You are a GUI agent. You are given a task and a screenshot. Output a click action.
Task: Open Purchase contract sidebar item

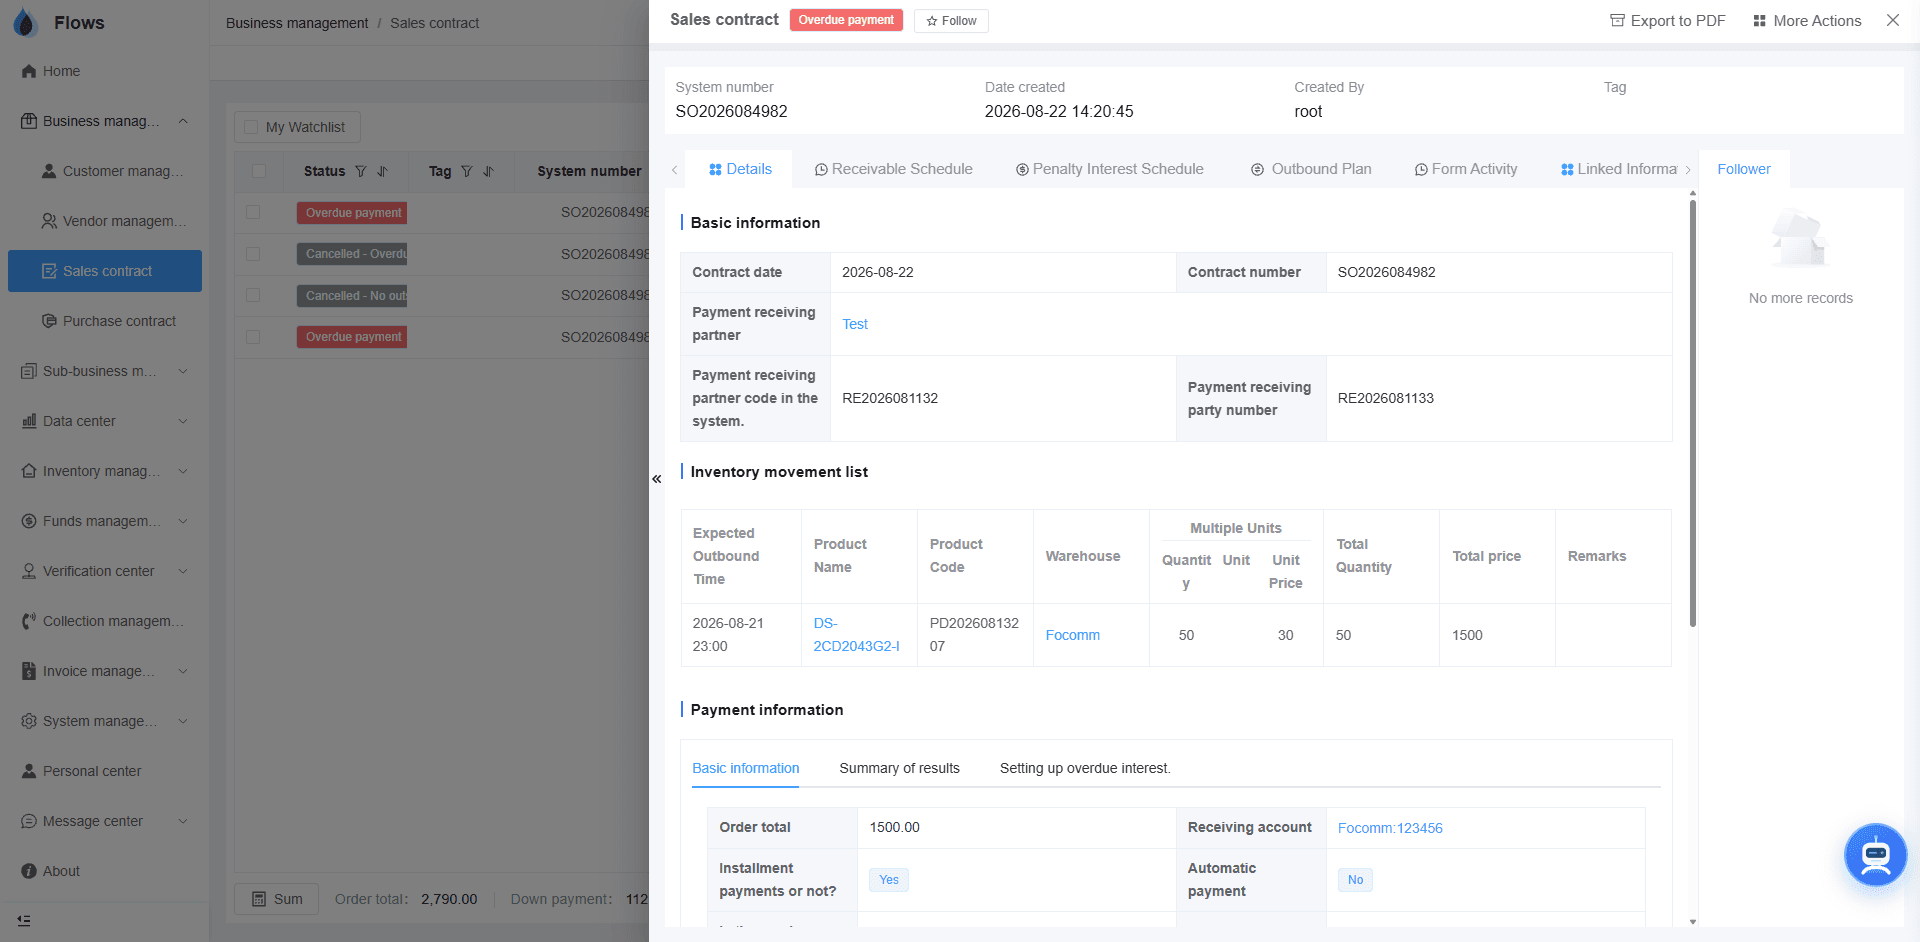click(x=108, y=321)
